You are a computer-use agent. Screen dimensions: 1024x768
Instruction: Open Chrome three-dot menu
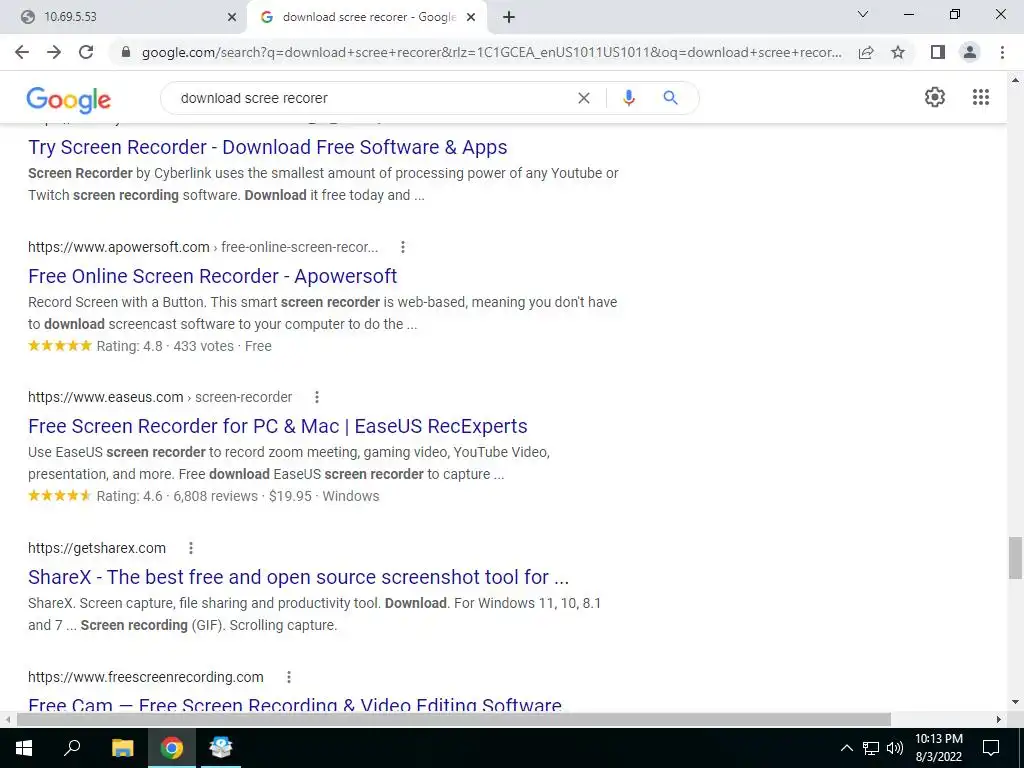[1002, 52]
